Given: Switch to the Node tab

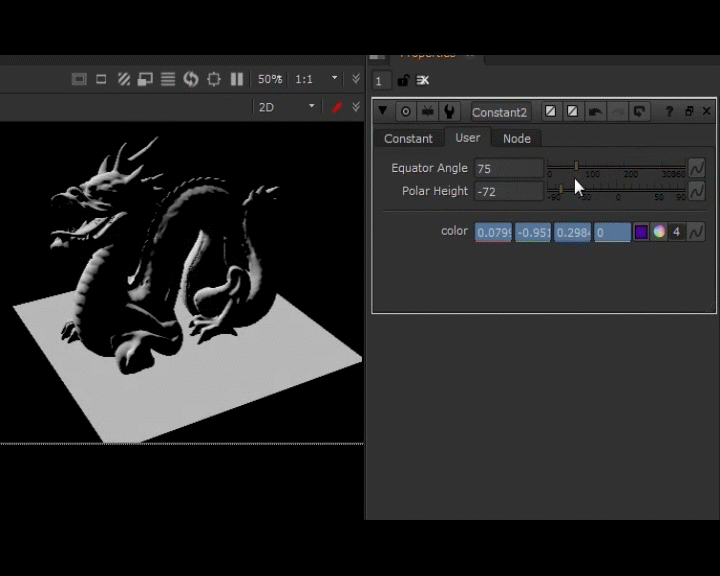Looking at the screenshot, I should click(x=516, y=138).
